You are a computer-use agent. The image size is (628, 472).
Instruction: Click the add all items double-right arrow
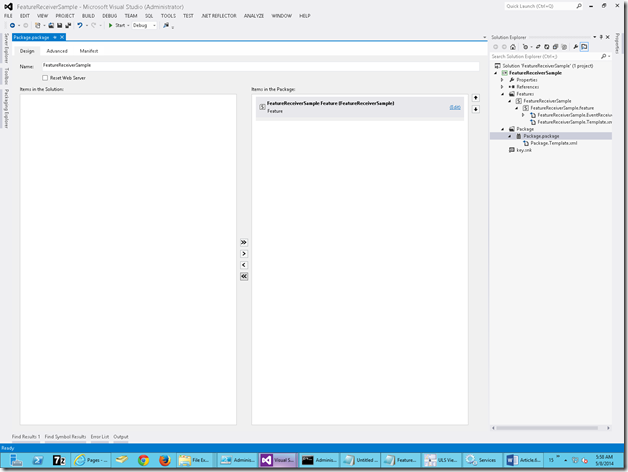click(244, 242)
